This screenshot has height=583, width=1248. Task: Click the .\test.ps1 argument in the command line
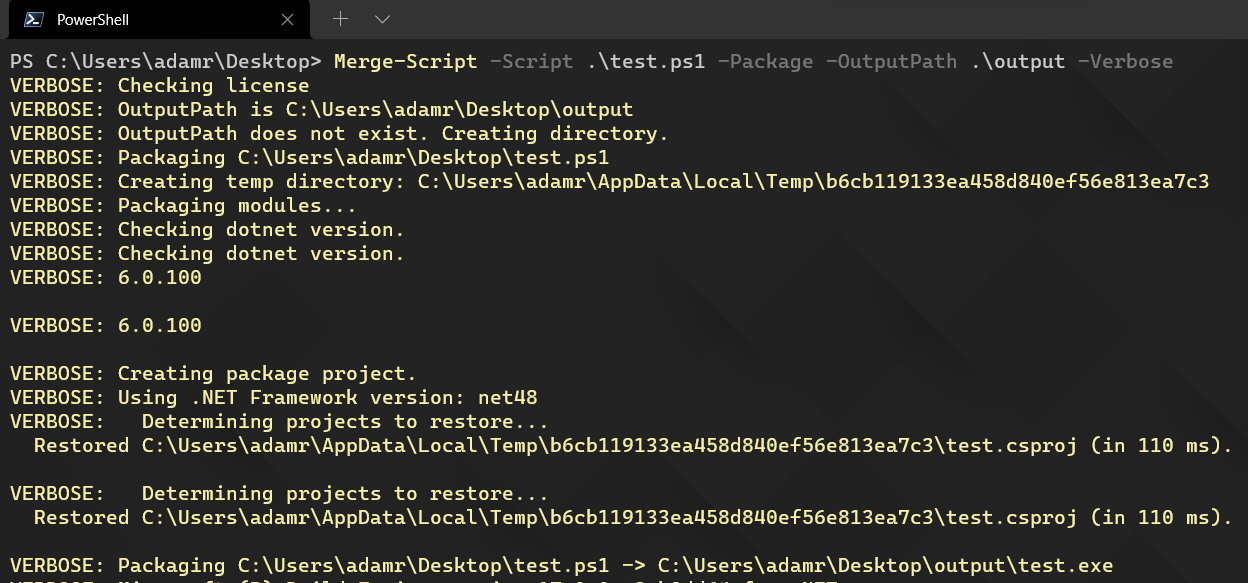tap(646, 61)
